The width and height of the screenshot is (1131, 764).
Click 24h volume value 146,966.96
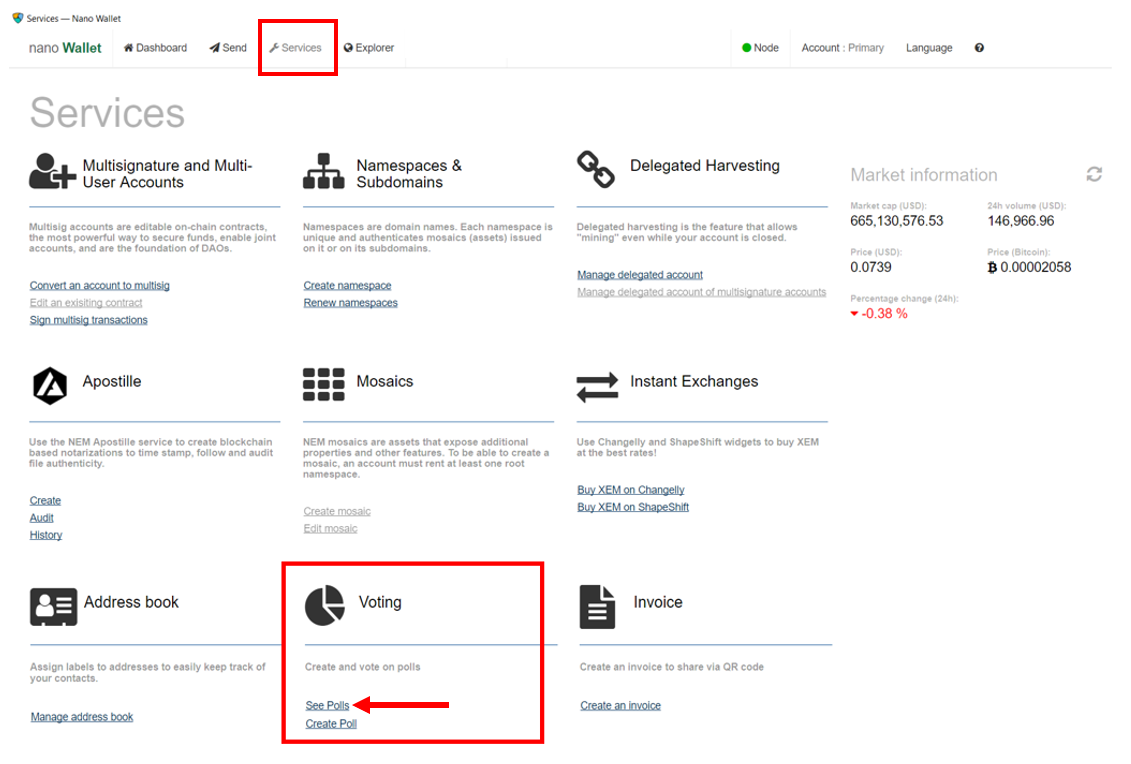click(x=1021, y=221)
